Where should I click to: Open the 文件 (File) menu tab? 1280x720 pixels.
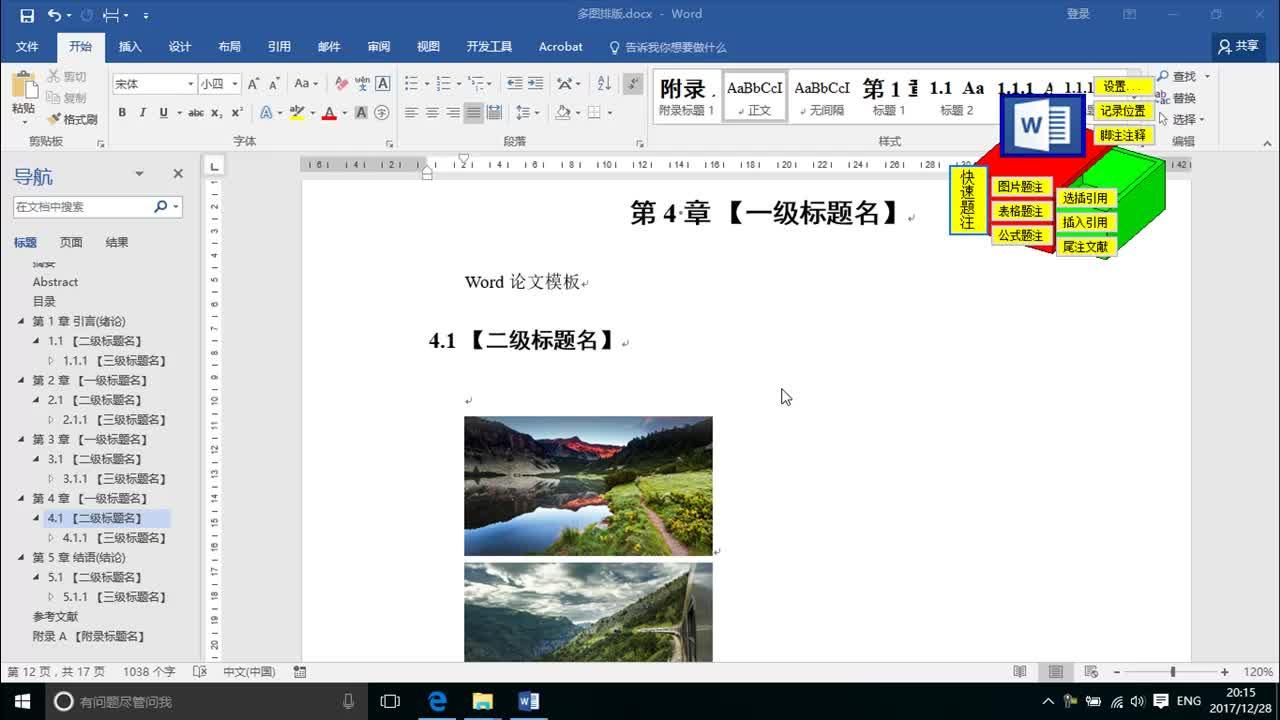(27, 47)
